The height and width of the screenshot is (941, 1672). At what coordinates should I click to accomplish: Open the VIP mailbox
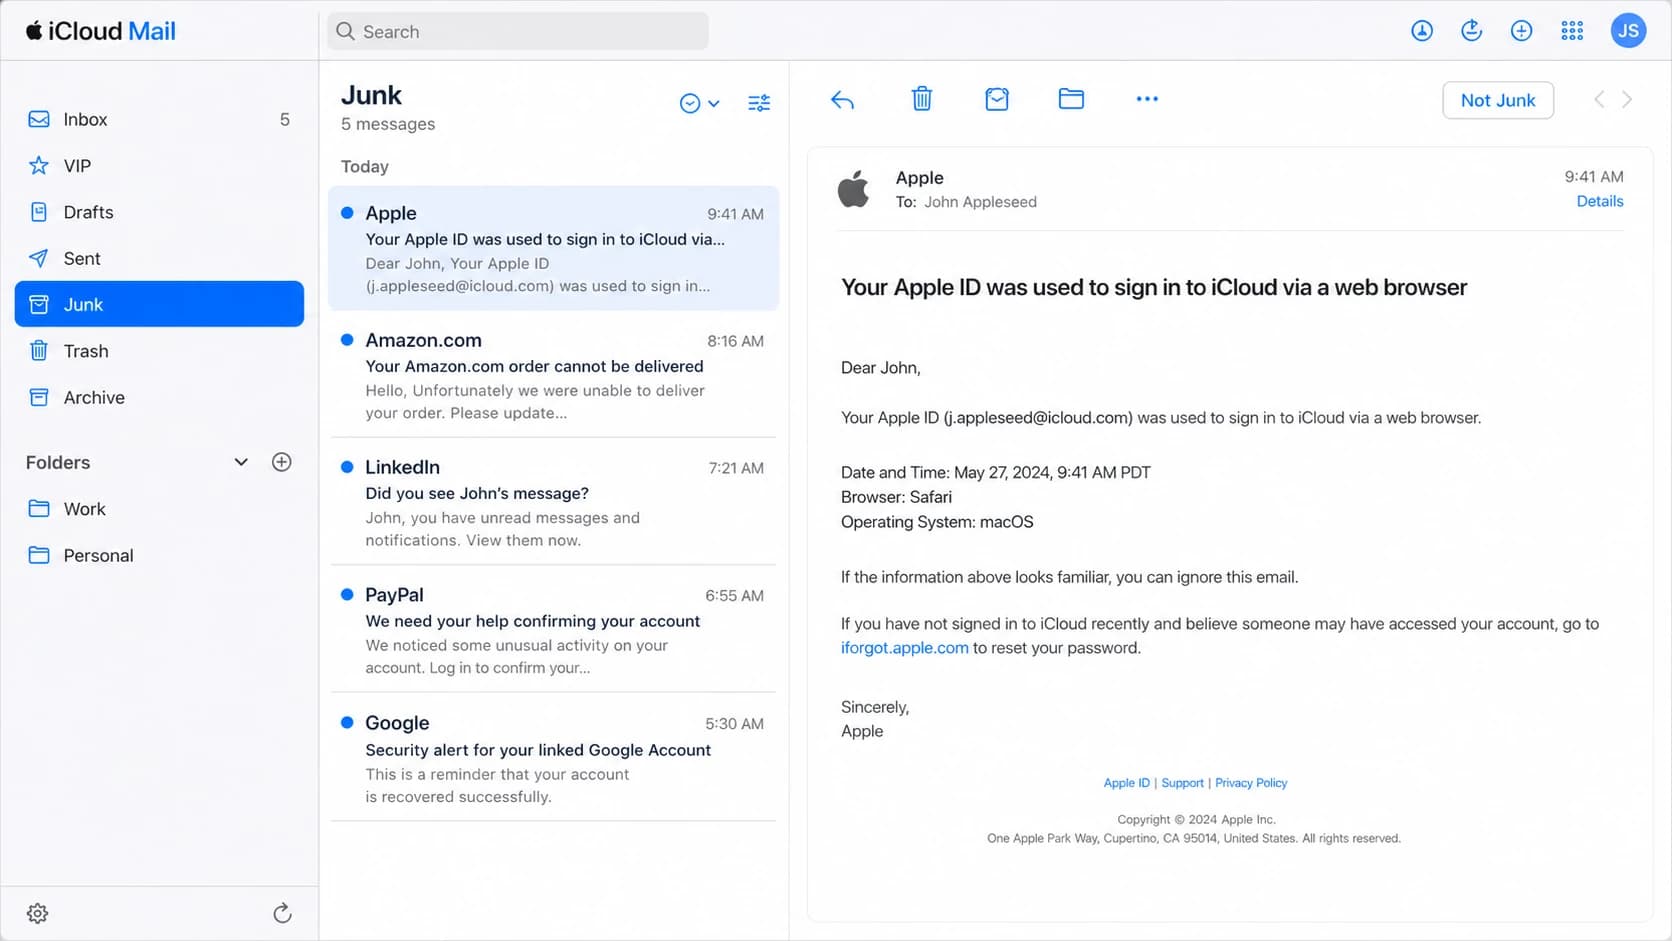point(159,166)
